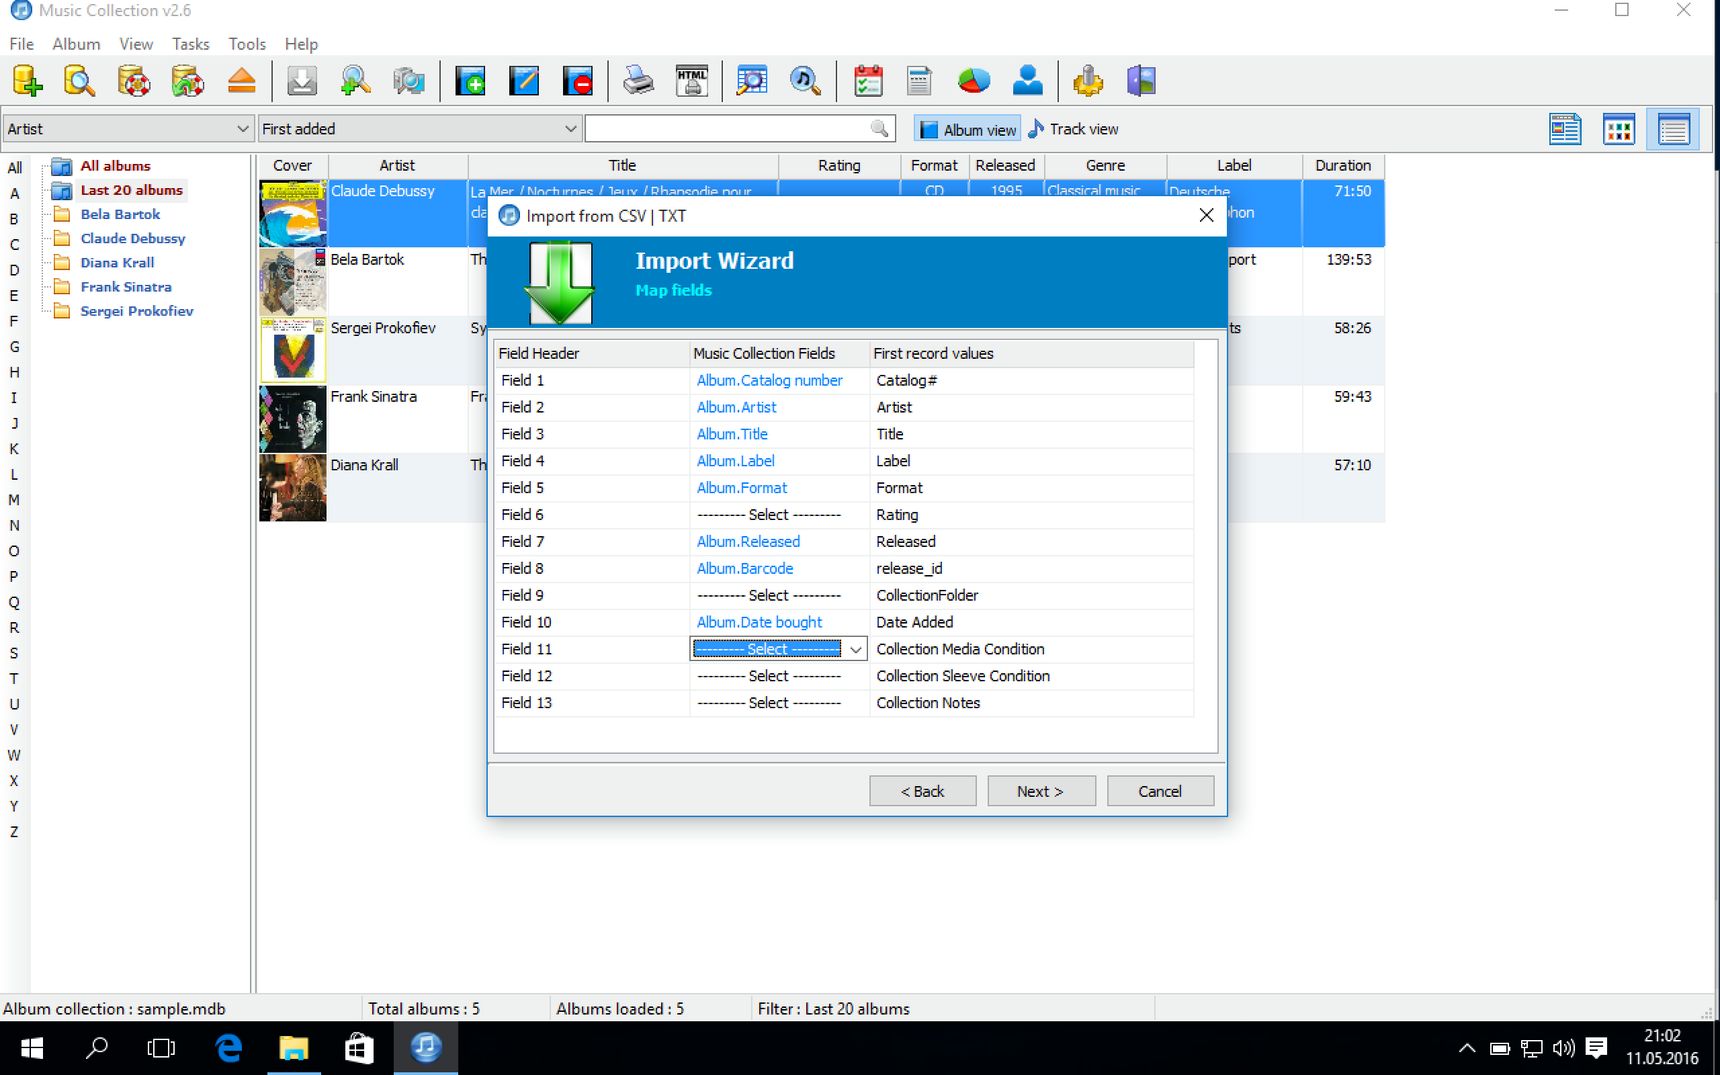The height and width of the screenshot is (1075, 1720).
Task: Select the cover thumbnails grid layout icon
Action: tap(1619, 129)
